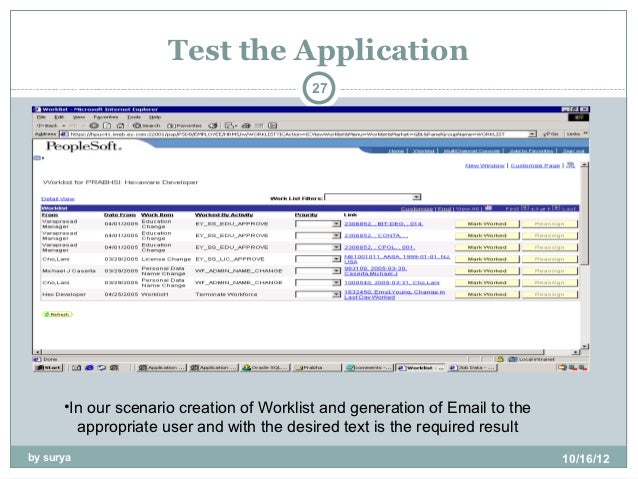The height and width of the screenshot is (479, 638).
Task: Switch to Job Data taskbar window
Action: click(472, 367)
